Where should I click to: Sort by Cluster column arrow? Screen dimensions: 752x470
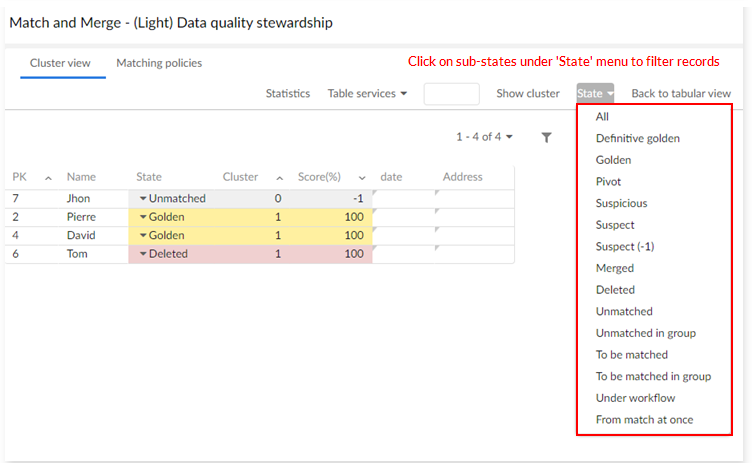click(279, 178)
